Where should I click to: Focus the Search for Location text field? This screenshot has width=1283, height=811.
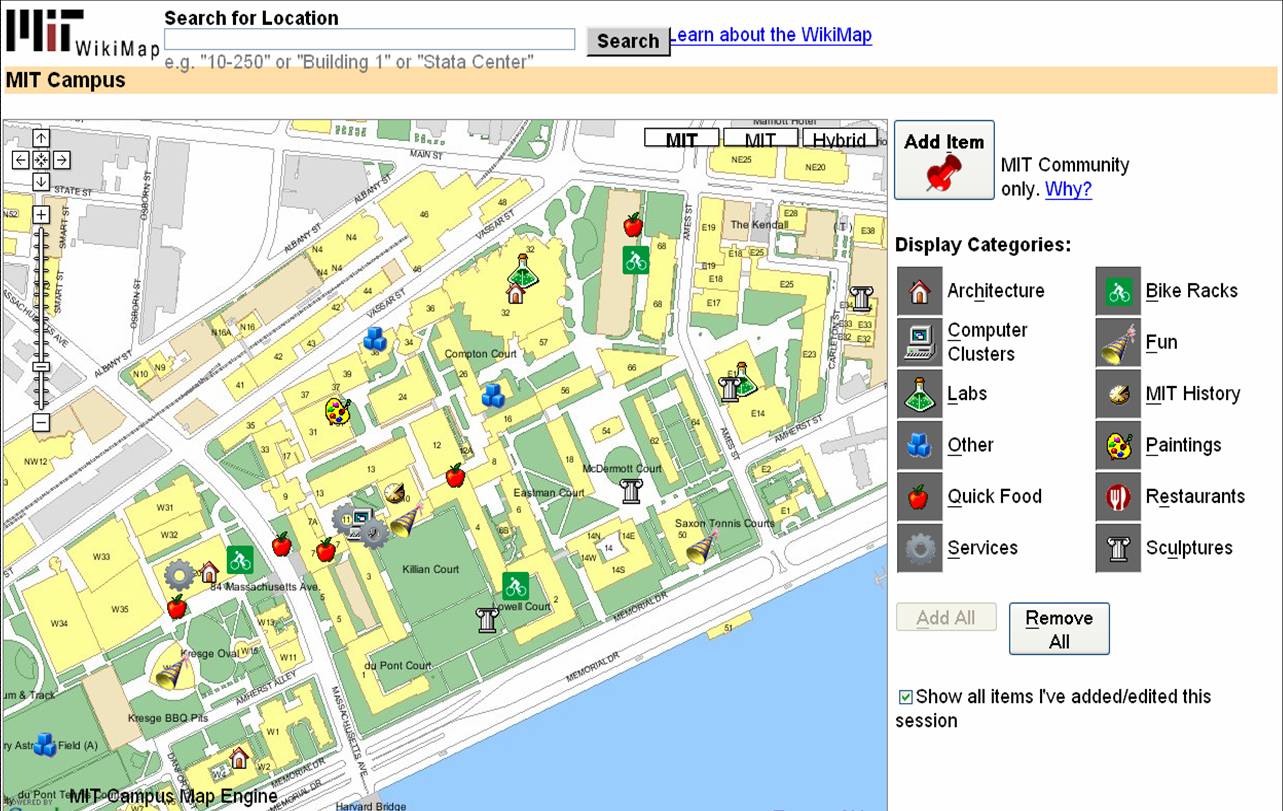(x=369, y=40)
